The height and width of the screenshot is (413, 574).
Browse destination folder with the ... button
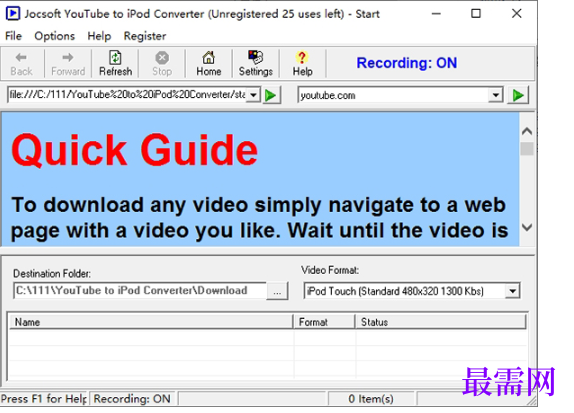point(277,291)
